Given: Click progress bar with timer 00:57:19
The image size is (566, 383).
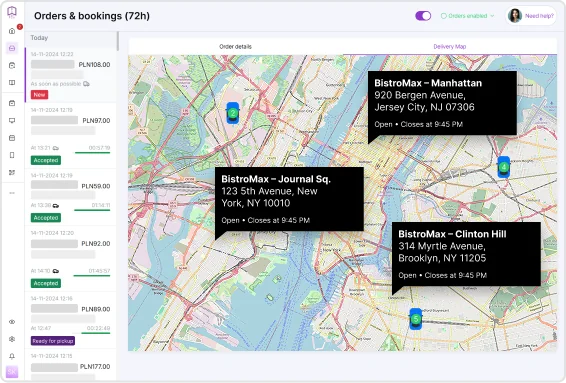Looking at the screenshot, I should (x=92, y=153).
